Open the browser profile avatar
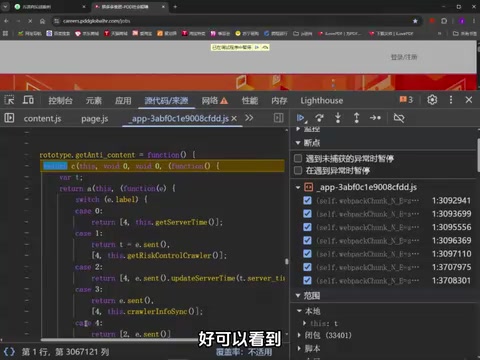This screenshot has height=360, width=480. (x=462, y=21)
